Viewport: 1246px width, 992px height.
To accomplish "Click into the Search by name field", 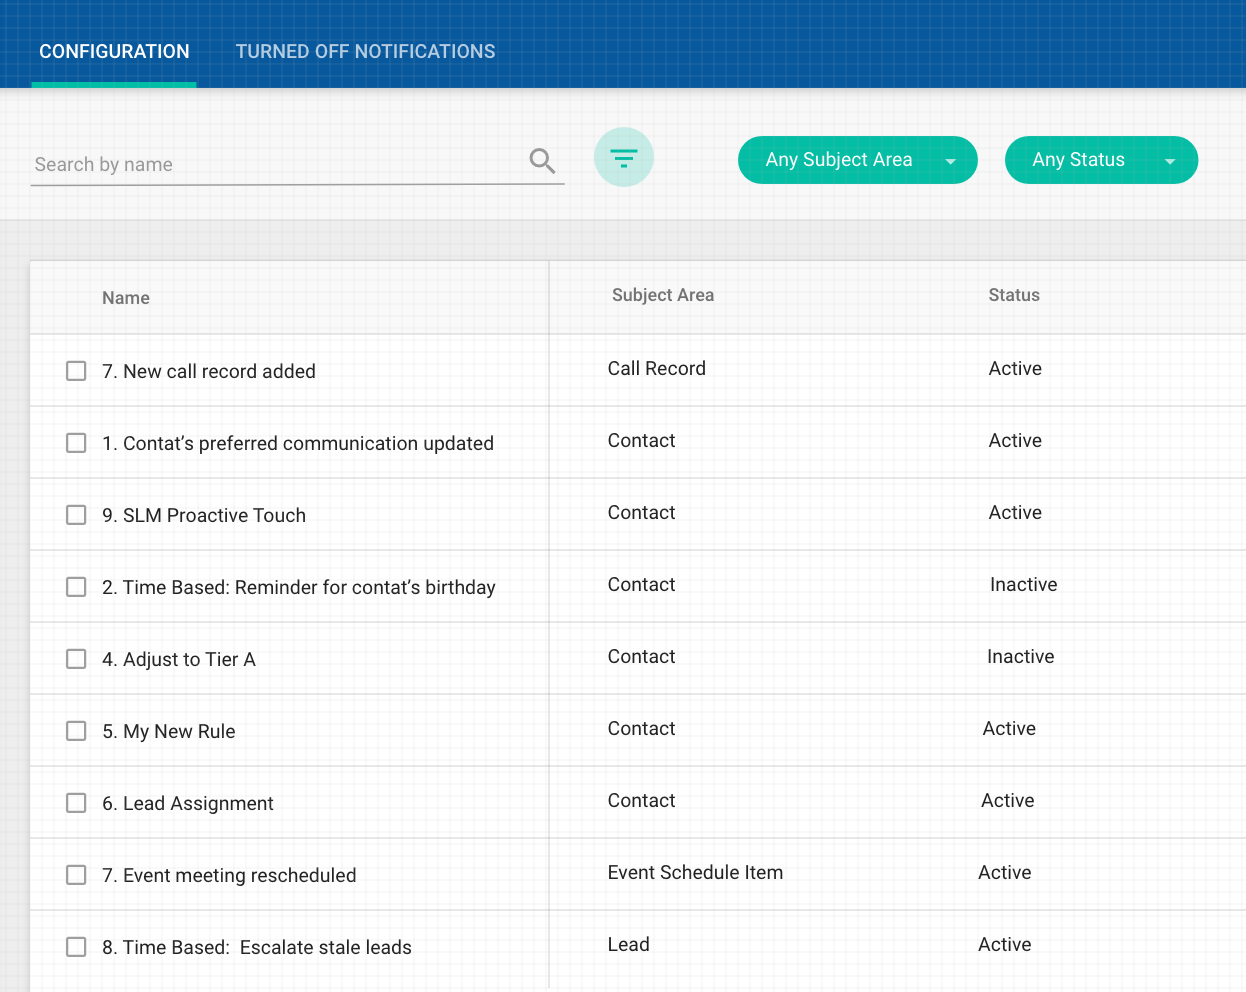I will [275, 165].
